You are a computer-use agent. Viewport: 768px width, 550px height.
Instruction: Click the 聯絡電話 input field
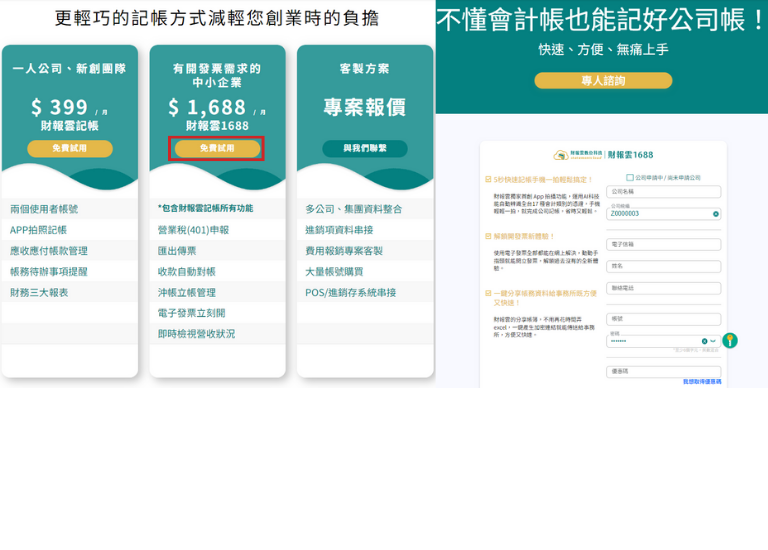[x=664, y=288]
